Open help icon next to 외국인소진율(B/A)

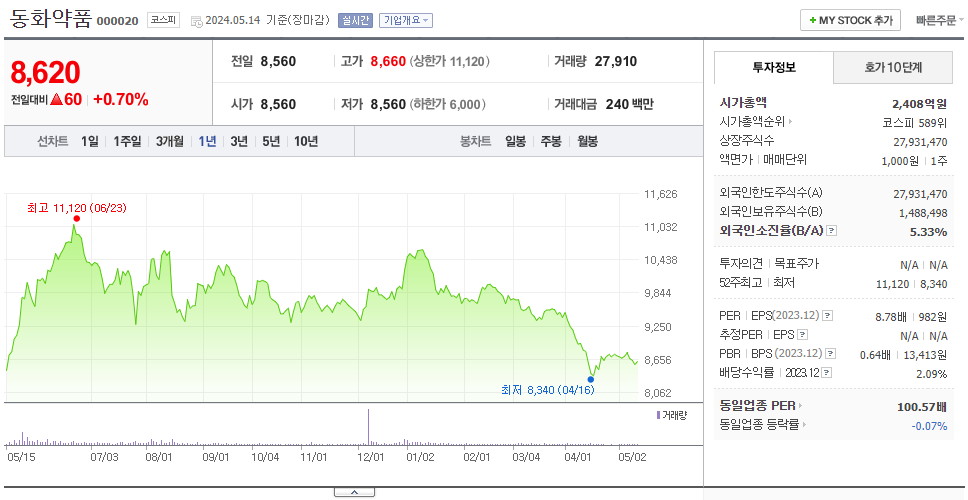(x=832, y=231)
